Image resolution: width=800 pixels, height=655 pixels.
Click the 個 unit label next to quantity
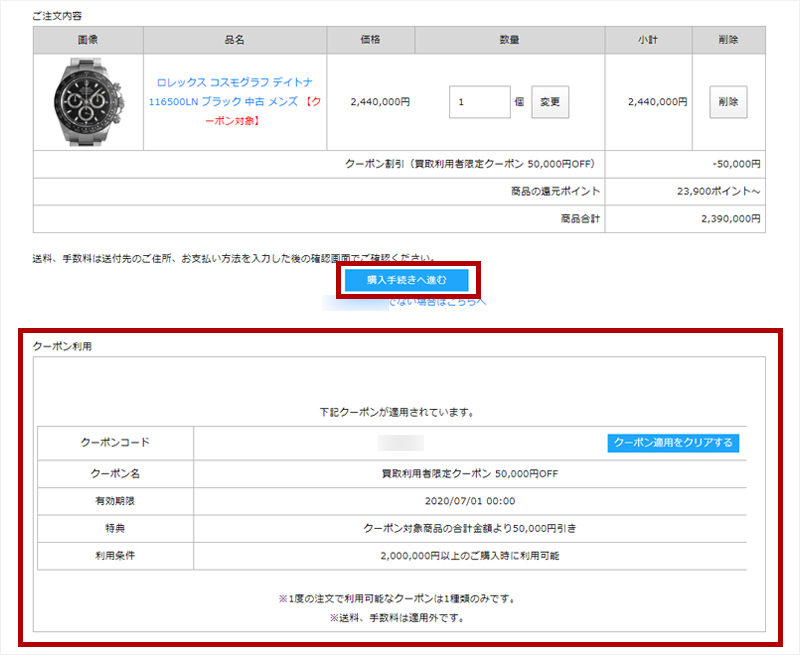coord(519,102)
